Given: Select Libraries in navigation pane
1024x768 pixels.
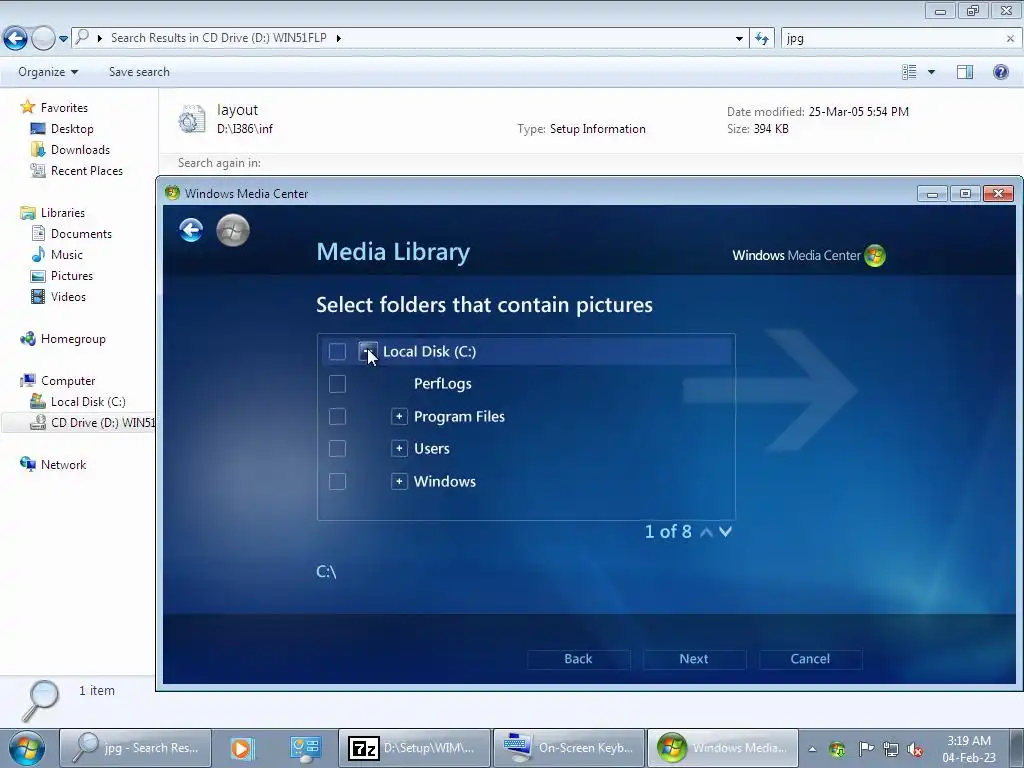Looking at the screenshot, I should pos(63,213).
